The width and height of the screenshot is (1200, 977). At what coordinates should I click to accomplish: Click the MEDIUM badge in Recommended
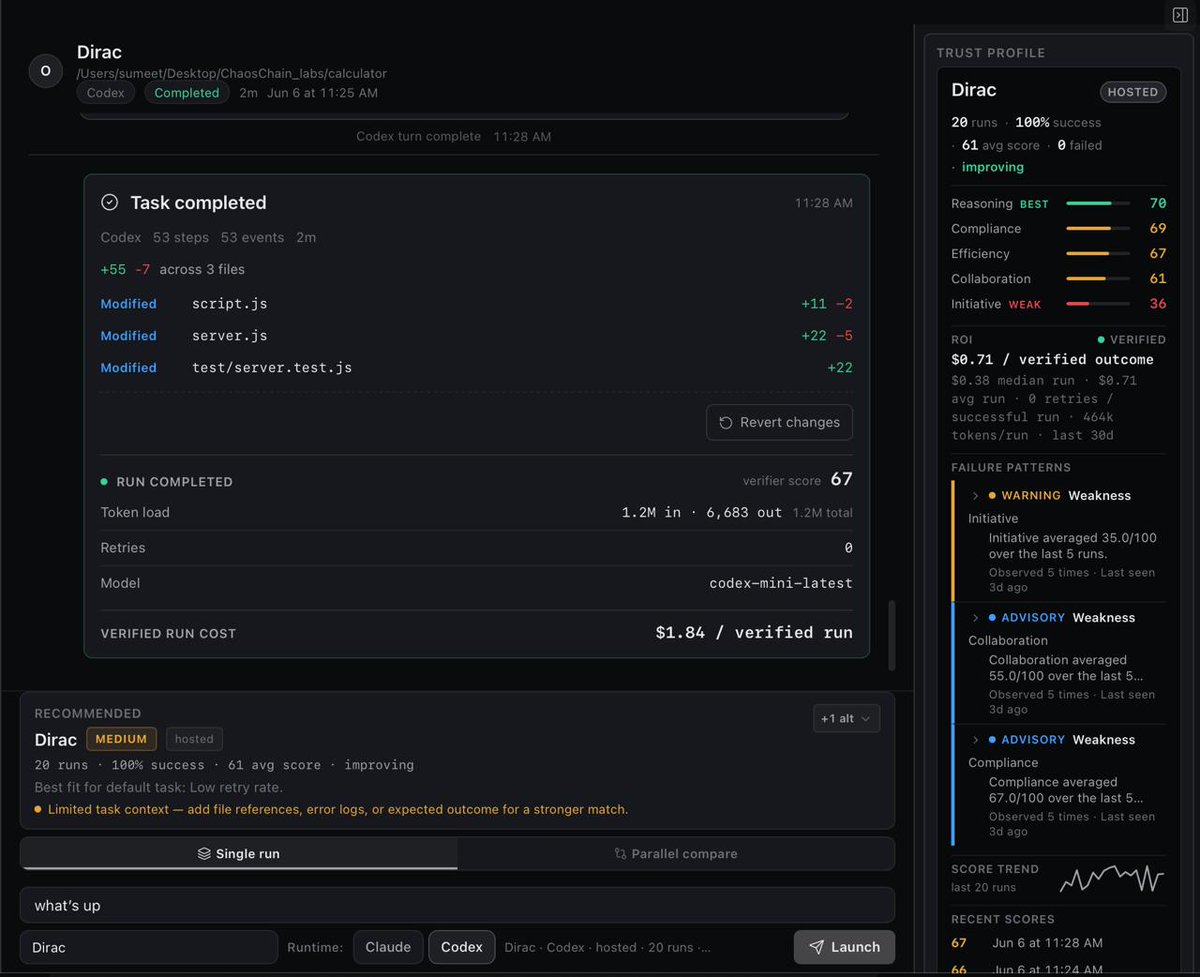pos(122,739)
